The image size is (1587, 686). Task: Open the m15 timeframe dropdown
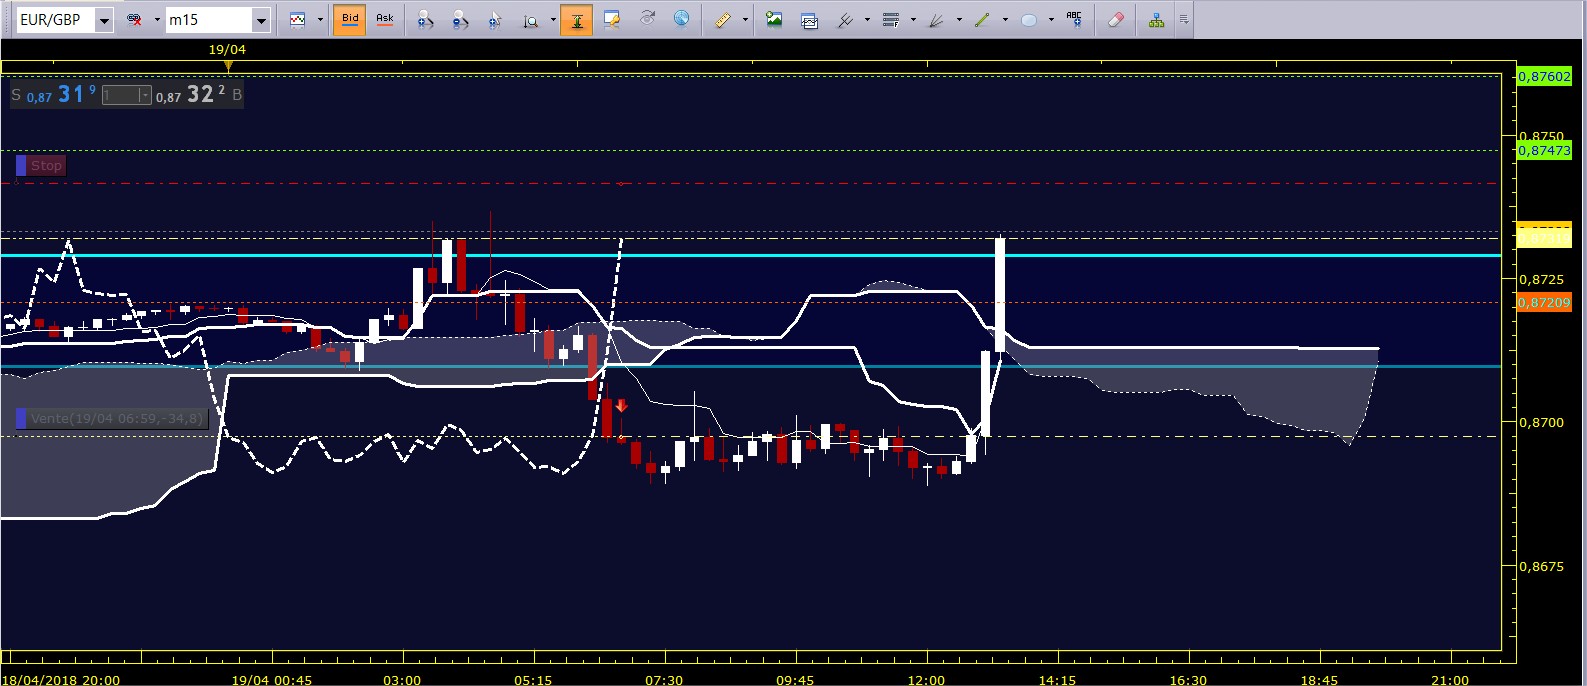pos(261,20)
